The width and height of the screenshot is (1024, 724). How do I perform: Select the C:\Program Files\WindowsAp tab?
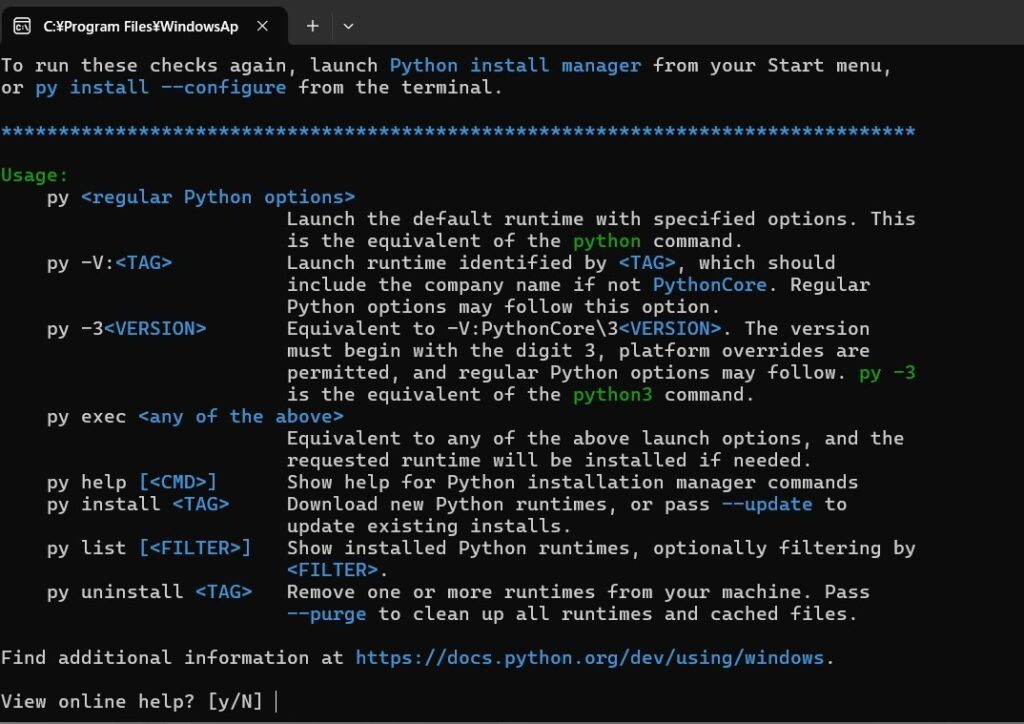coord(140,27)
